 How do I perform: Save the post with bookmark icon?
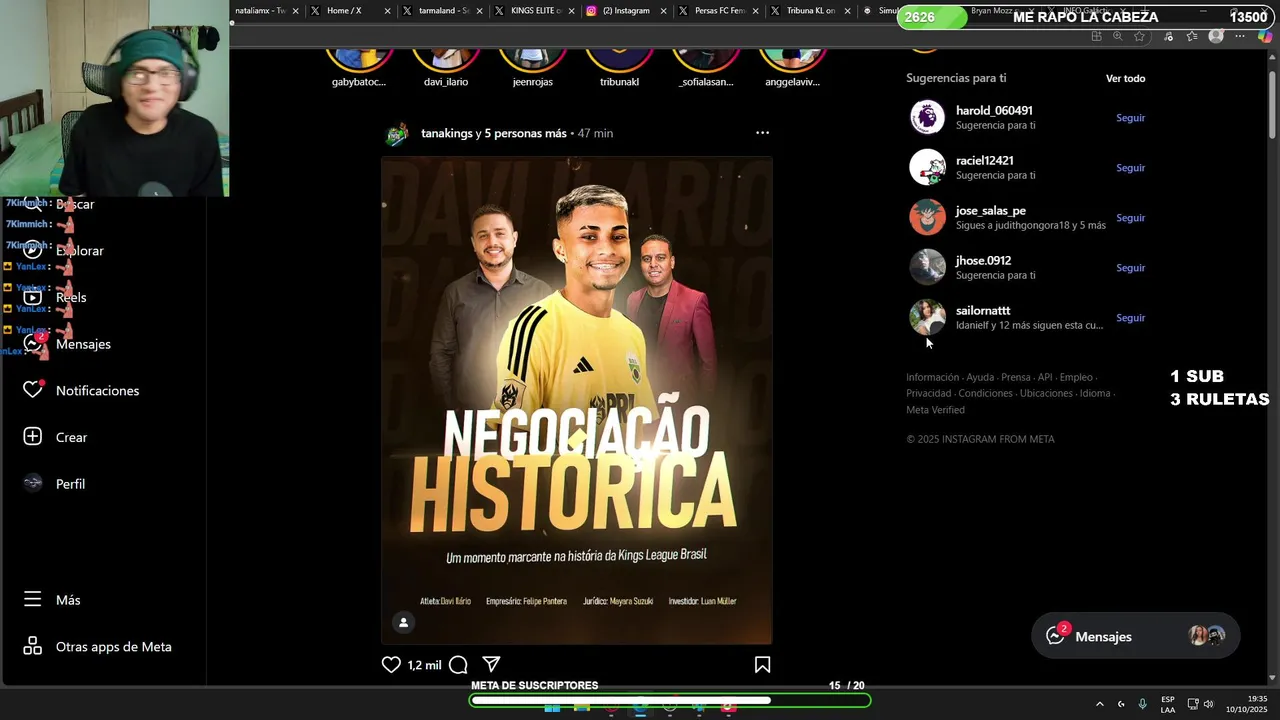pos(762,664)
